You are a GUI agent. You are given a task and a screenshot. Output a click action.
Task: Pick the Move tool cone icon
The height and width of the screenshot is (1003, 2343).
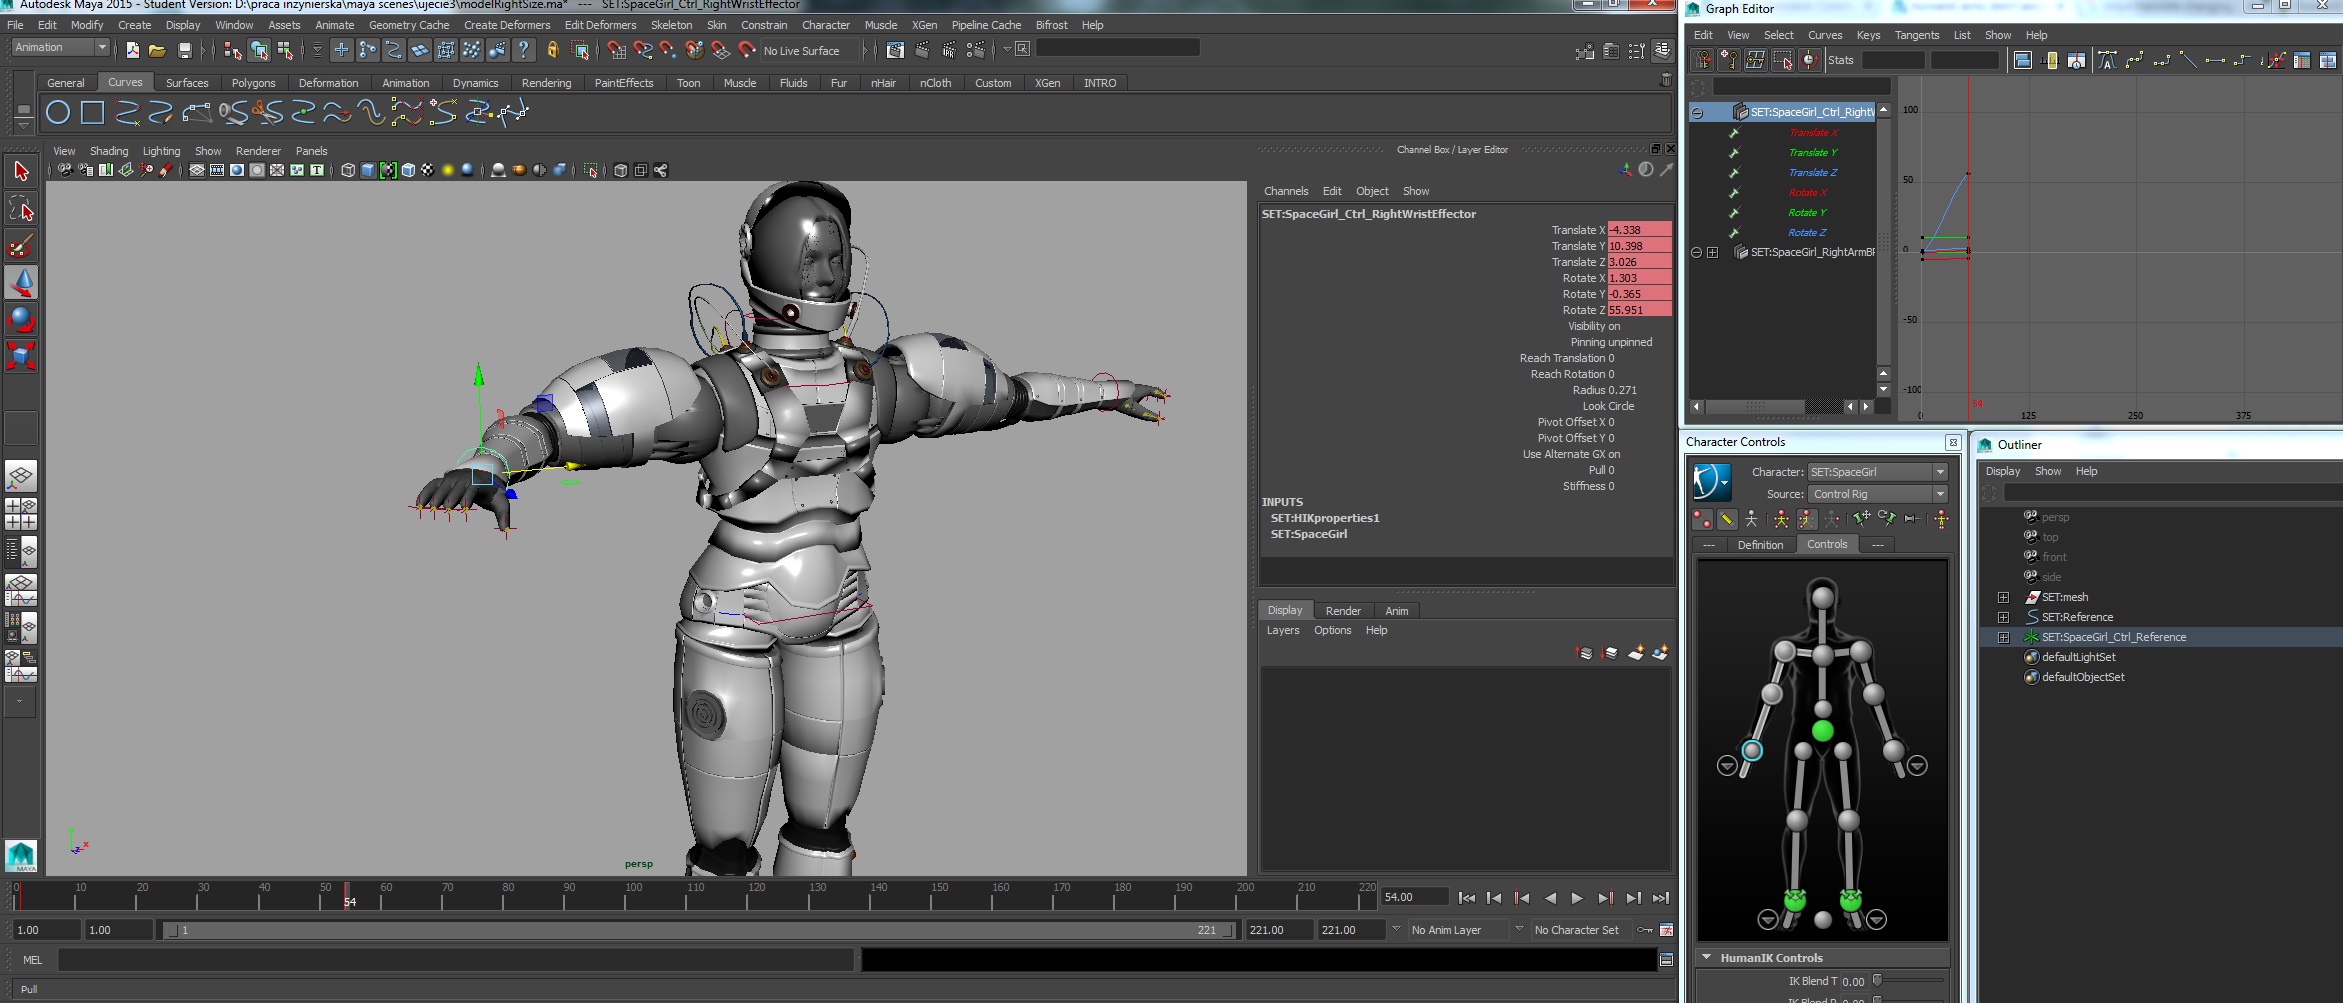[21, 283]
